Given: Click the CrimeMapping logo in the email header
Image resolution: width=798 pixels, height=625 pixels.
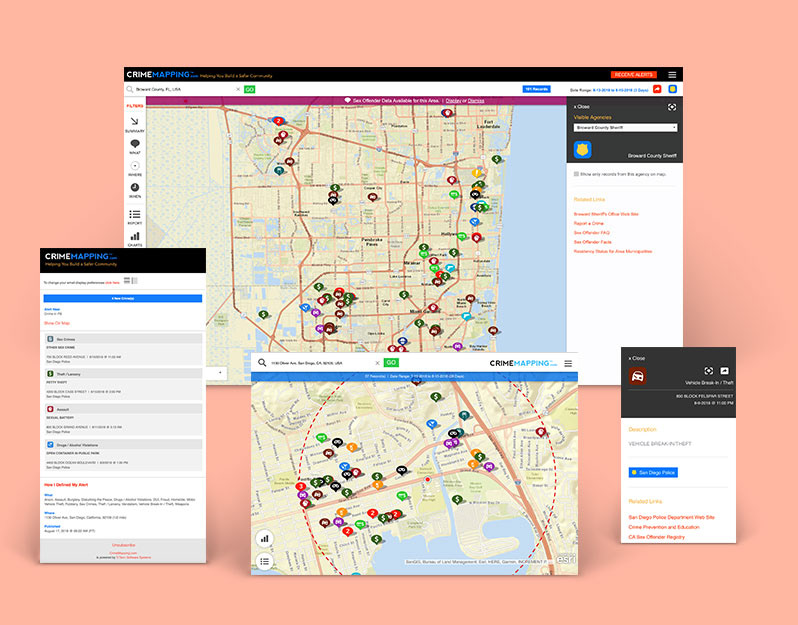Looking at the screenshot, I should tap(80, 257).
